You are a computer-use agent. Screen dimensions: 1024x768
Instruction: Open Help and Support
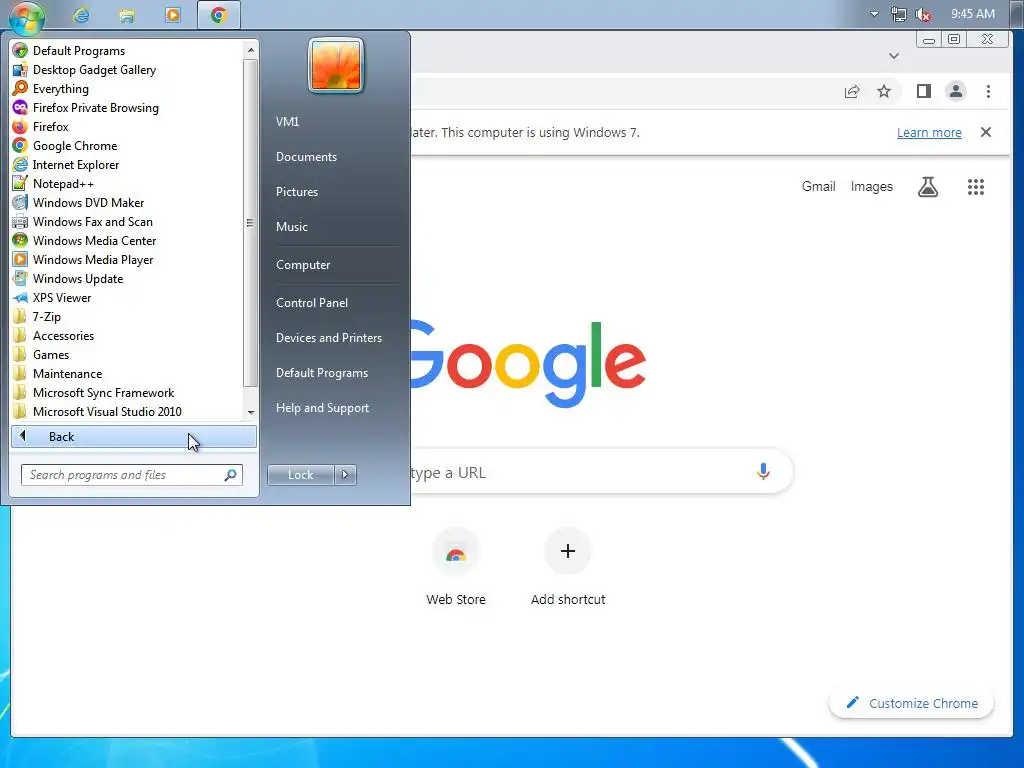322,408
